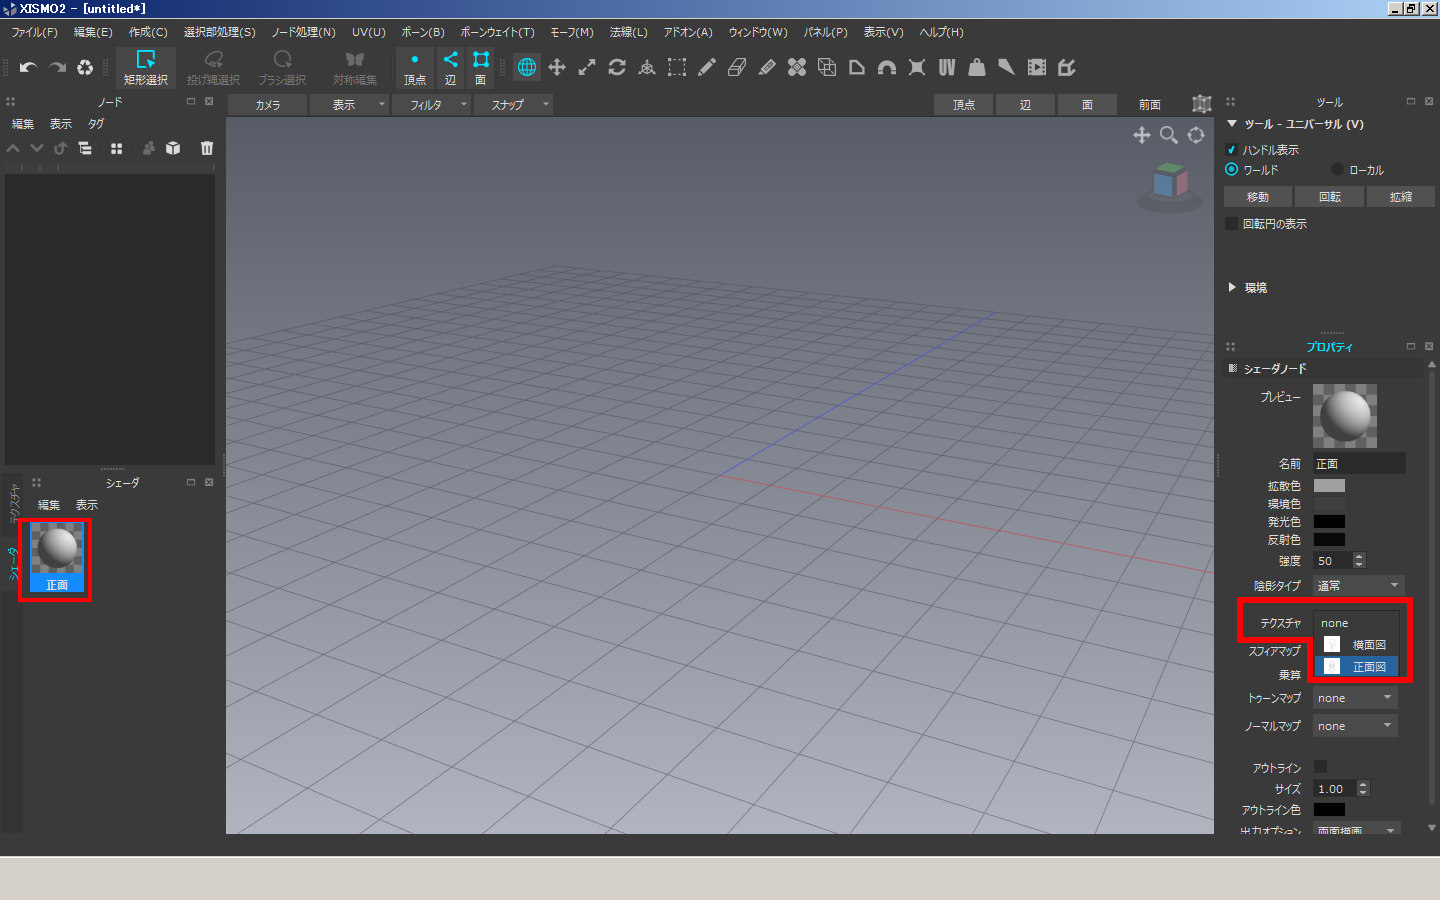Select the 矩形選択 rectangle selection tool
Screen dimensions: 1440x900
point(146,68)
